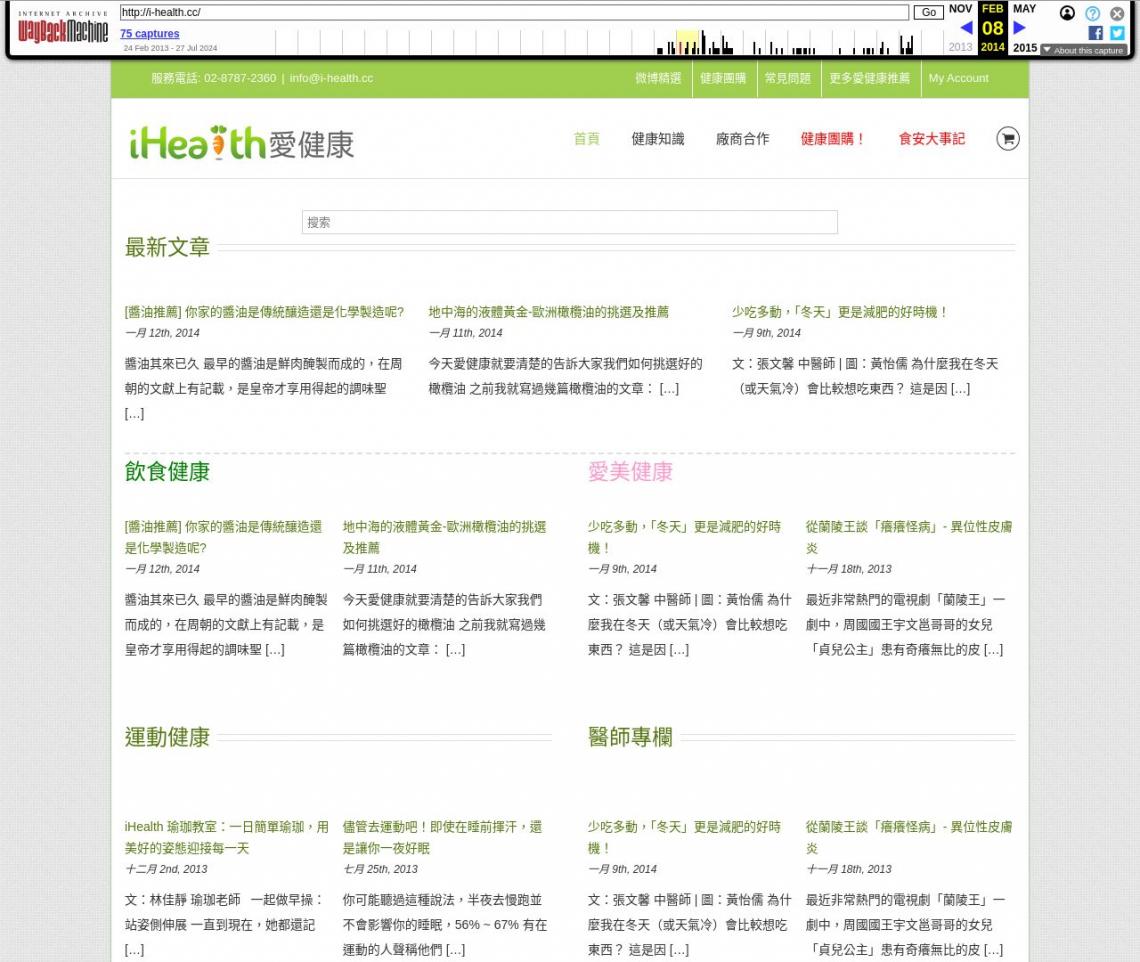This screenshot has height=962, width=1140.
Task: Select the NOV month in Wayback bar
Action: pos(960,9)
